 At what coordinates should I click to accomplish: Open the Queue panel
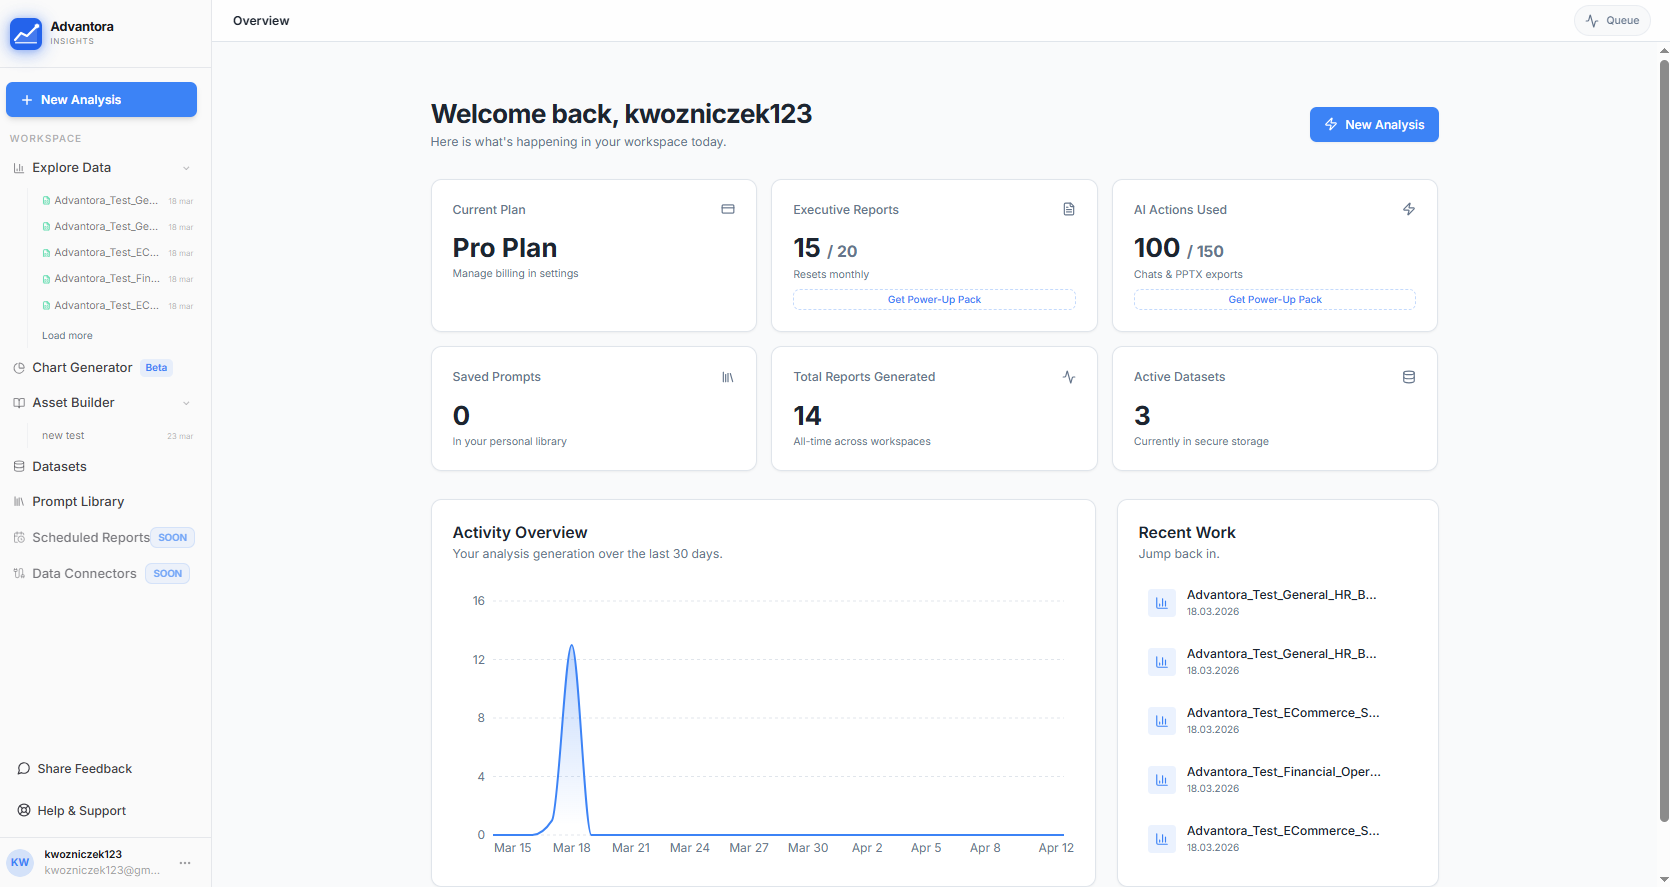pos(1612,21)
